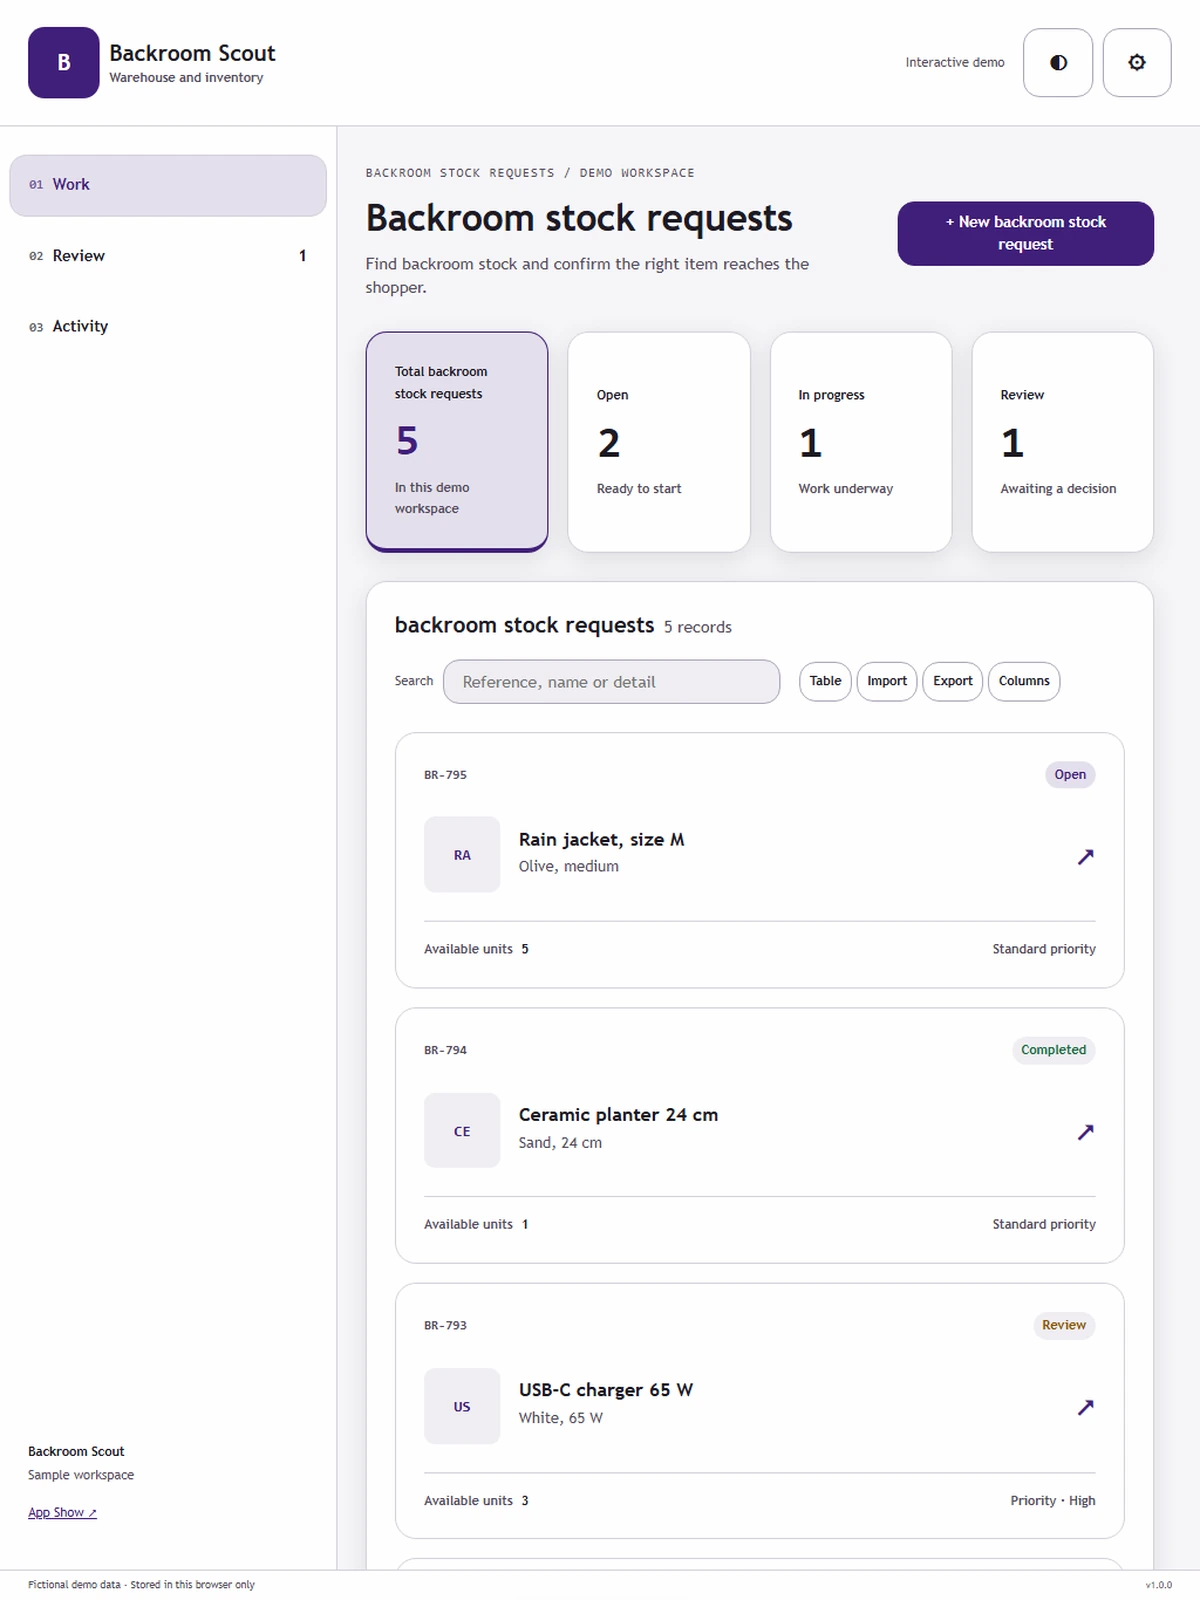The image size is (1200, 1600).
Task: Filter by the In progress card
Action: click(861, 442)
